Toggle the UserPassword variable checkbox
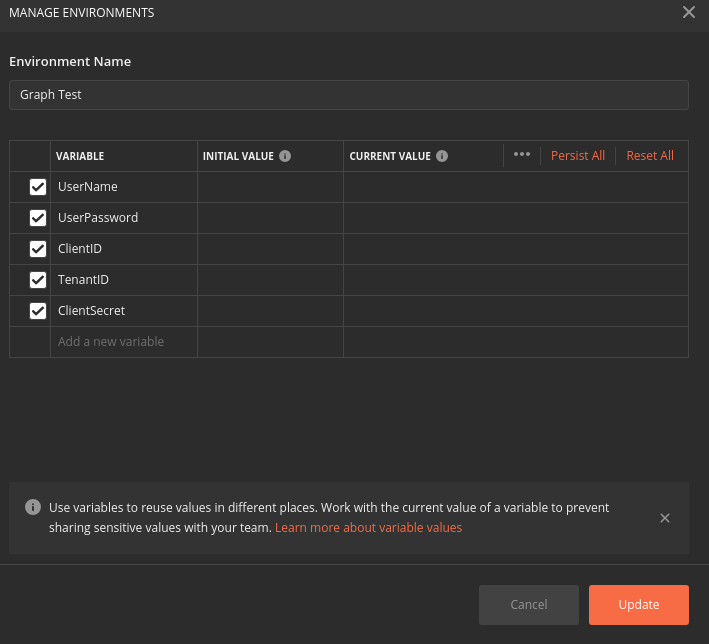Viewport: 709px width, 644px height. pos(38,218)
